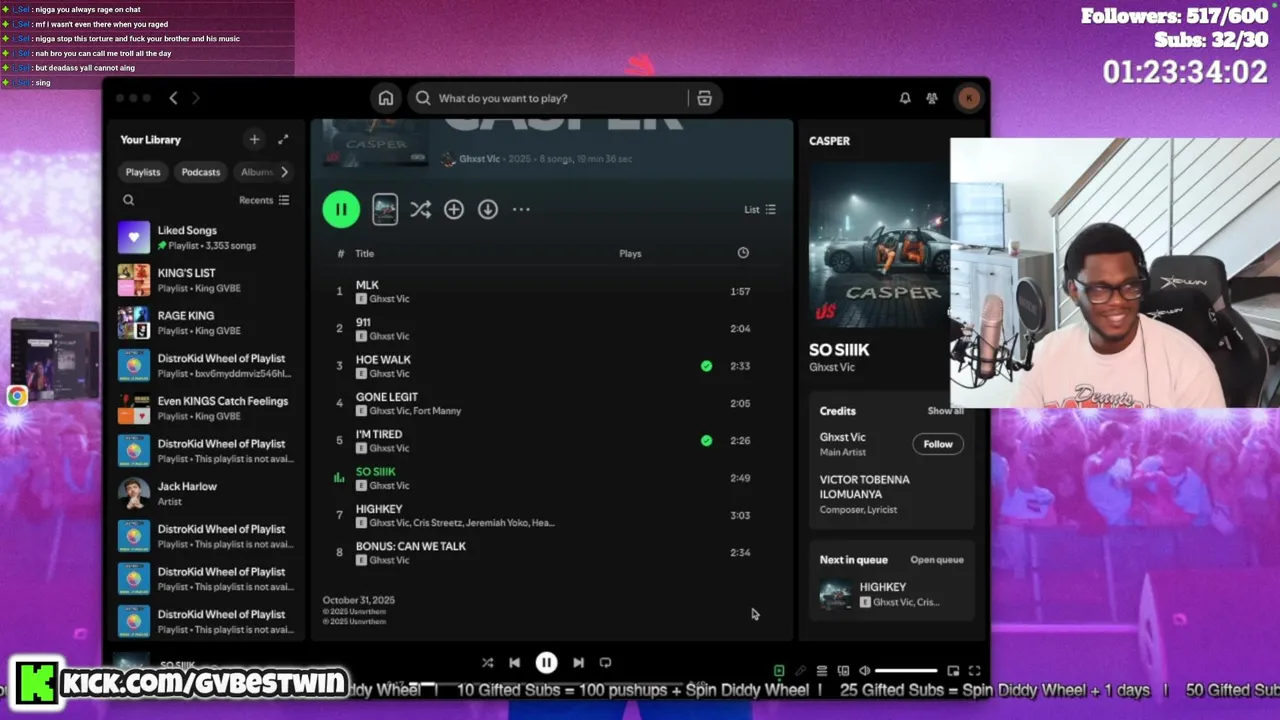The image size is (1280, 720).
Task: Expand Your Library to full view
Action: 283,140
